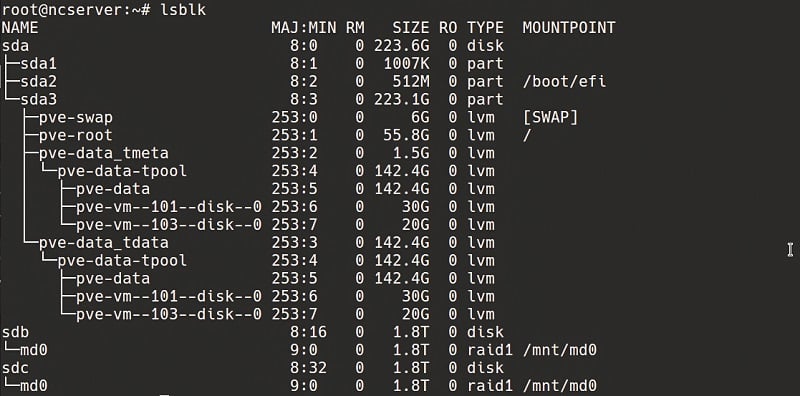800x396 pixels.
Task: Click the 223.6G size value
Action: tap(402, 45)
